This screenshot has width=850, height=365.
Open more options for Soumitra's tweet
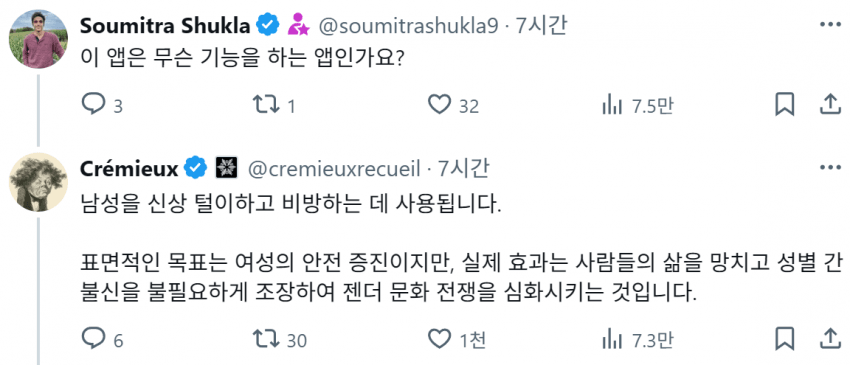tap(830, 25)
